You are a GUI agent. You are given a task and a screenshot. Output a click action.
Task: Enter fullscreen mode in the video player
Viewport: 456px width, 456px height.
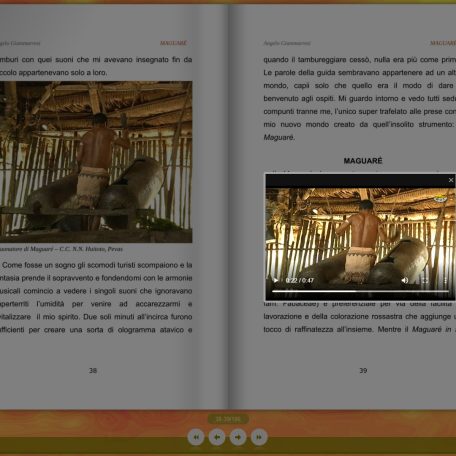click(425, 280)
